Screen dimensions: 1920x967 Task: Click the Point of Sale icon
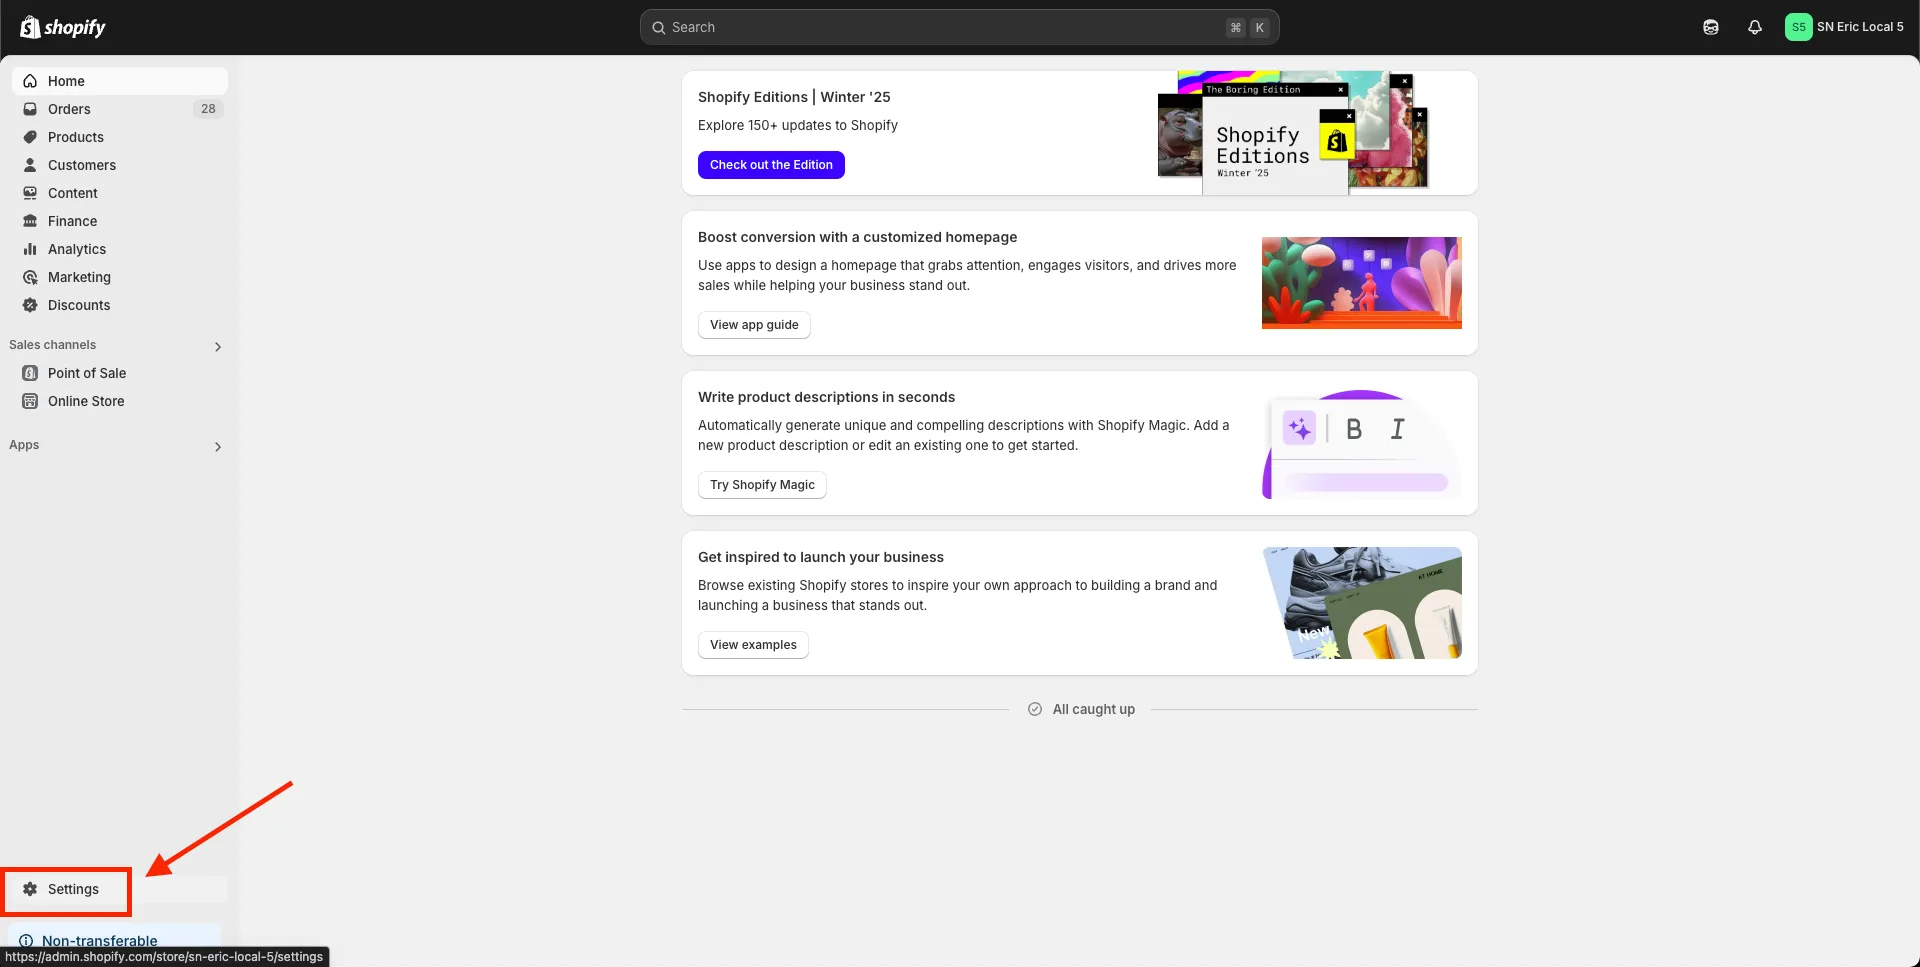click(x=30, y=373)
